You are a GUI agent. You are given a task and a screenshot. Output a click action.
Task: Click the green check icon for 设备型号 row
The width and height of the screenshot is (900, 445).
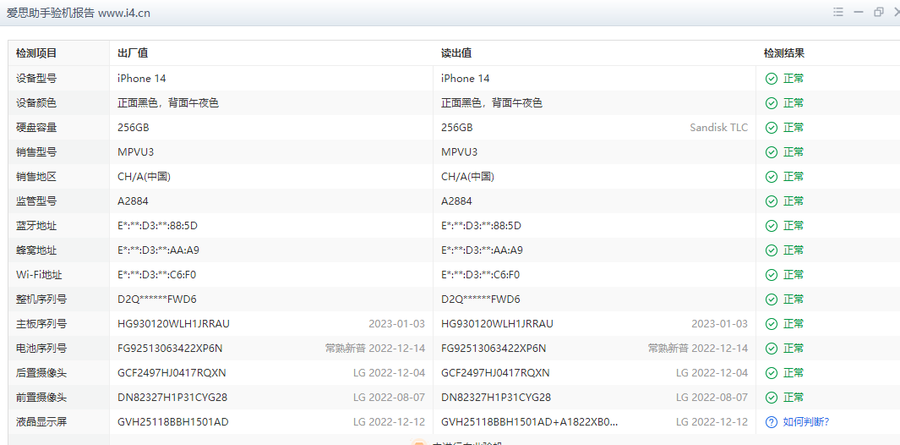tap(771, 79)
